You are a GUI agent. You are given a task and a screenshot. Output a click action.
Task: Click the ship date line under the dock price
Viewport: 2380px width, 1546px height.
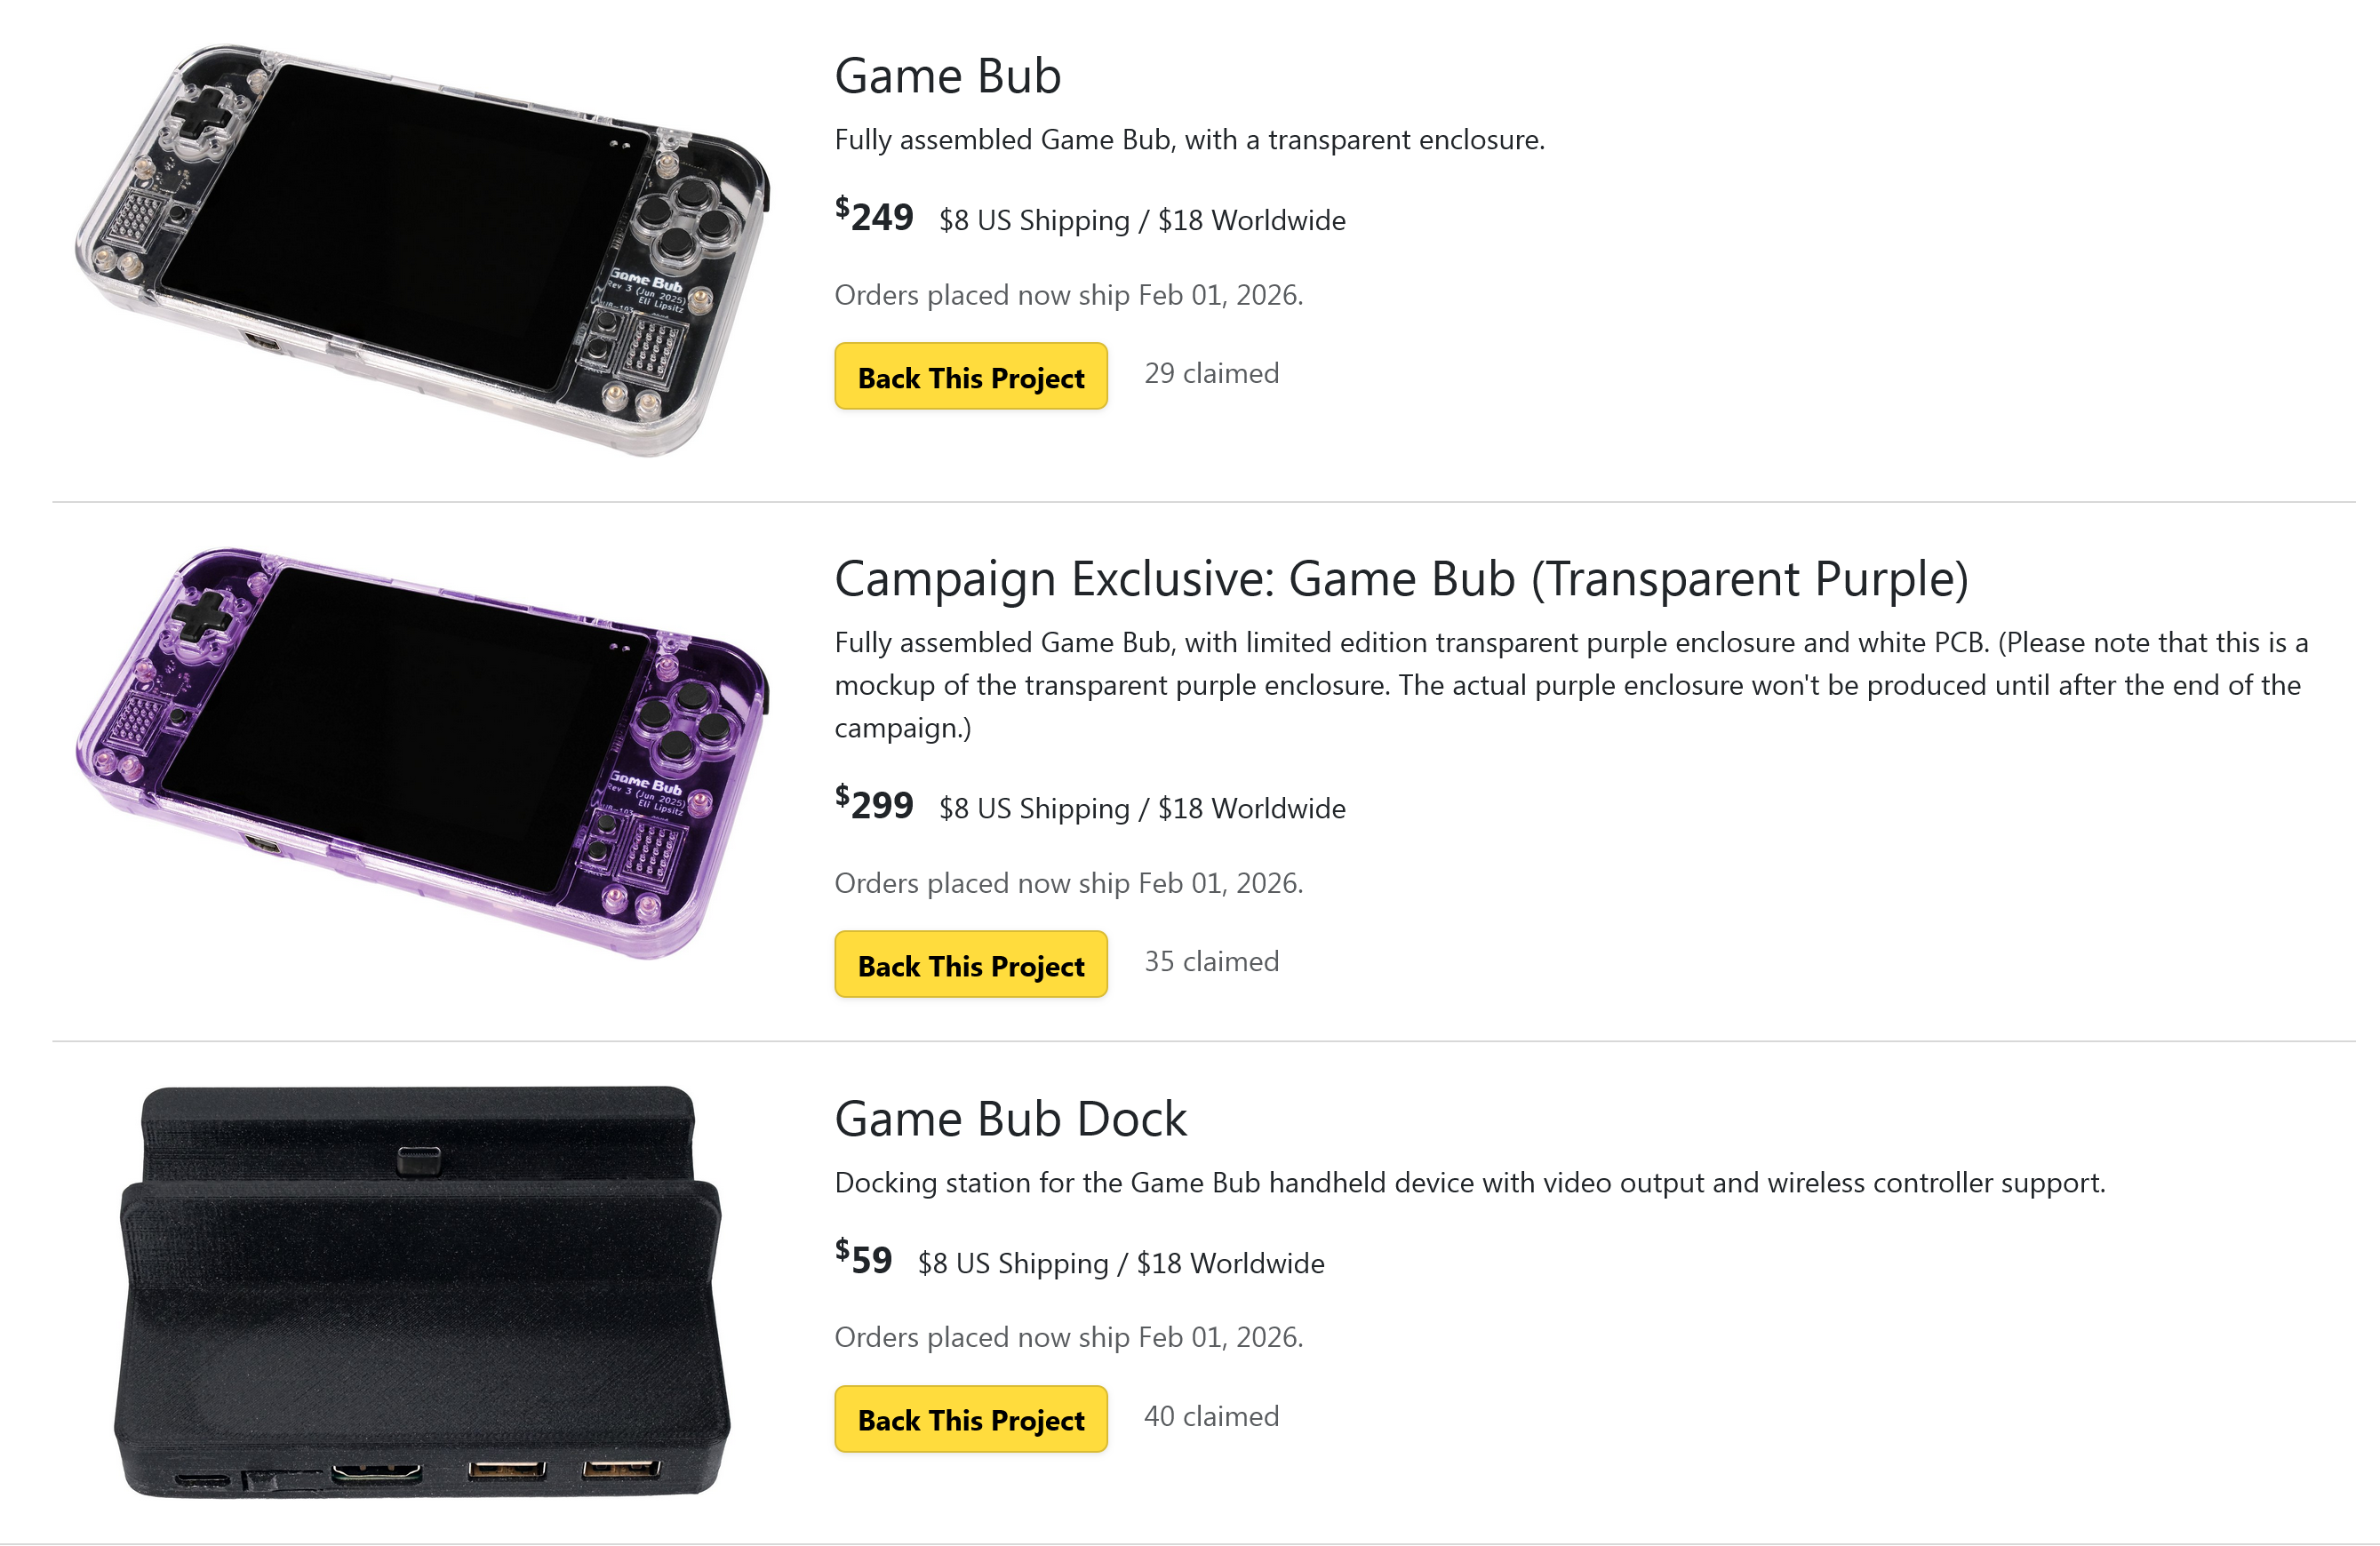(1068, 1337)
